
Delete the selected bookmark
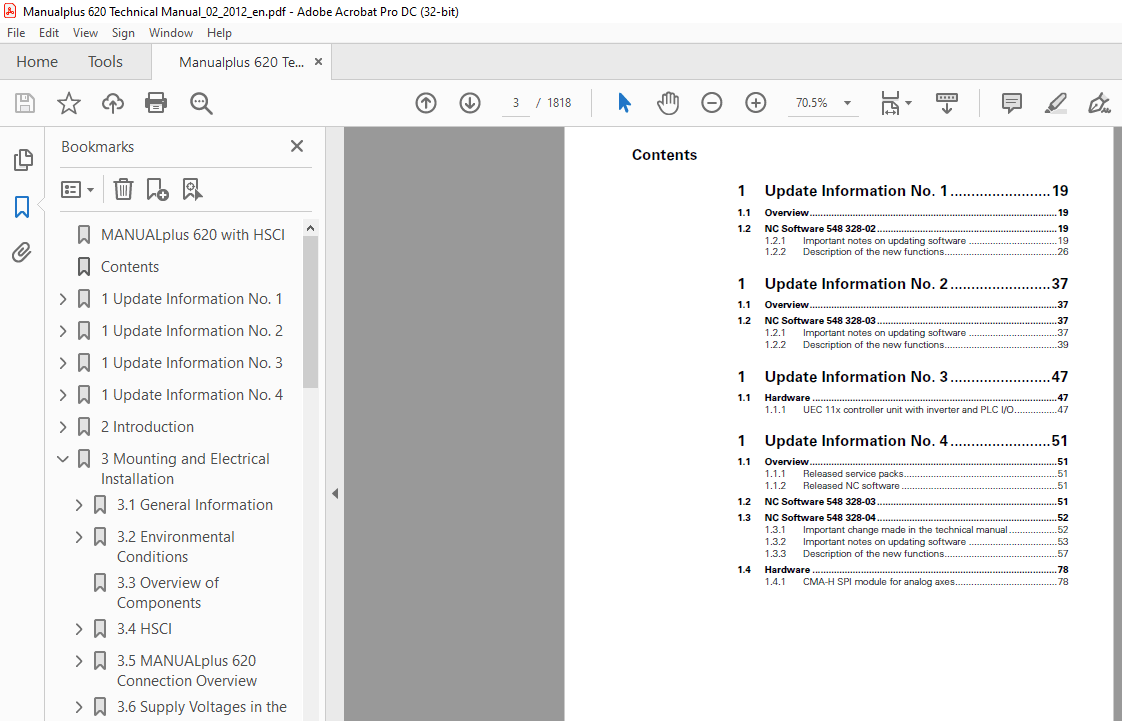click(122, 189)
